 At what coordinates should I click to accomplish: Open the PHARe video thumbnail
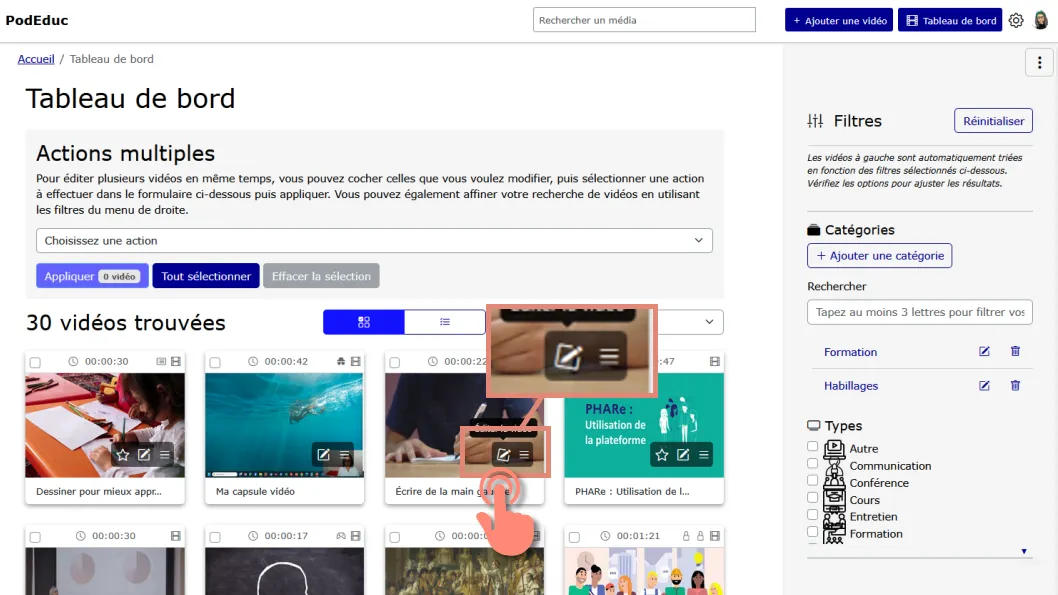point(644,425)
